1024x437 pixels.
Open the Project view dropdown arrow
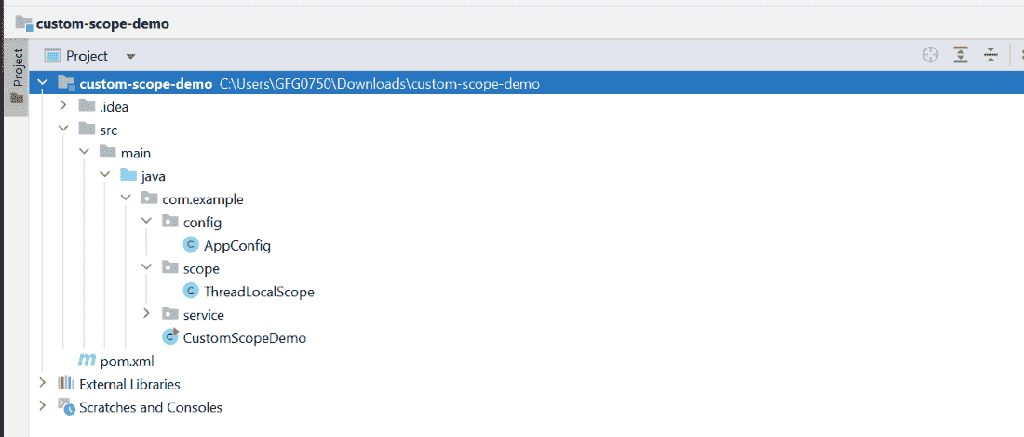tap(131, 57)
